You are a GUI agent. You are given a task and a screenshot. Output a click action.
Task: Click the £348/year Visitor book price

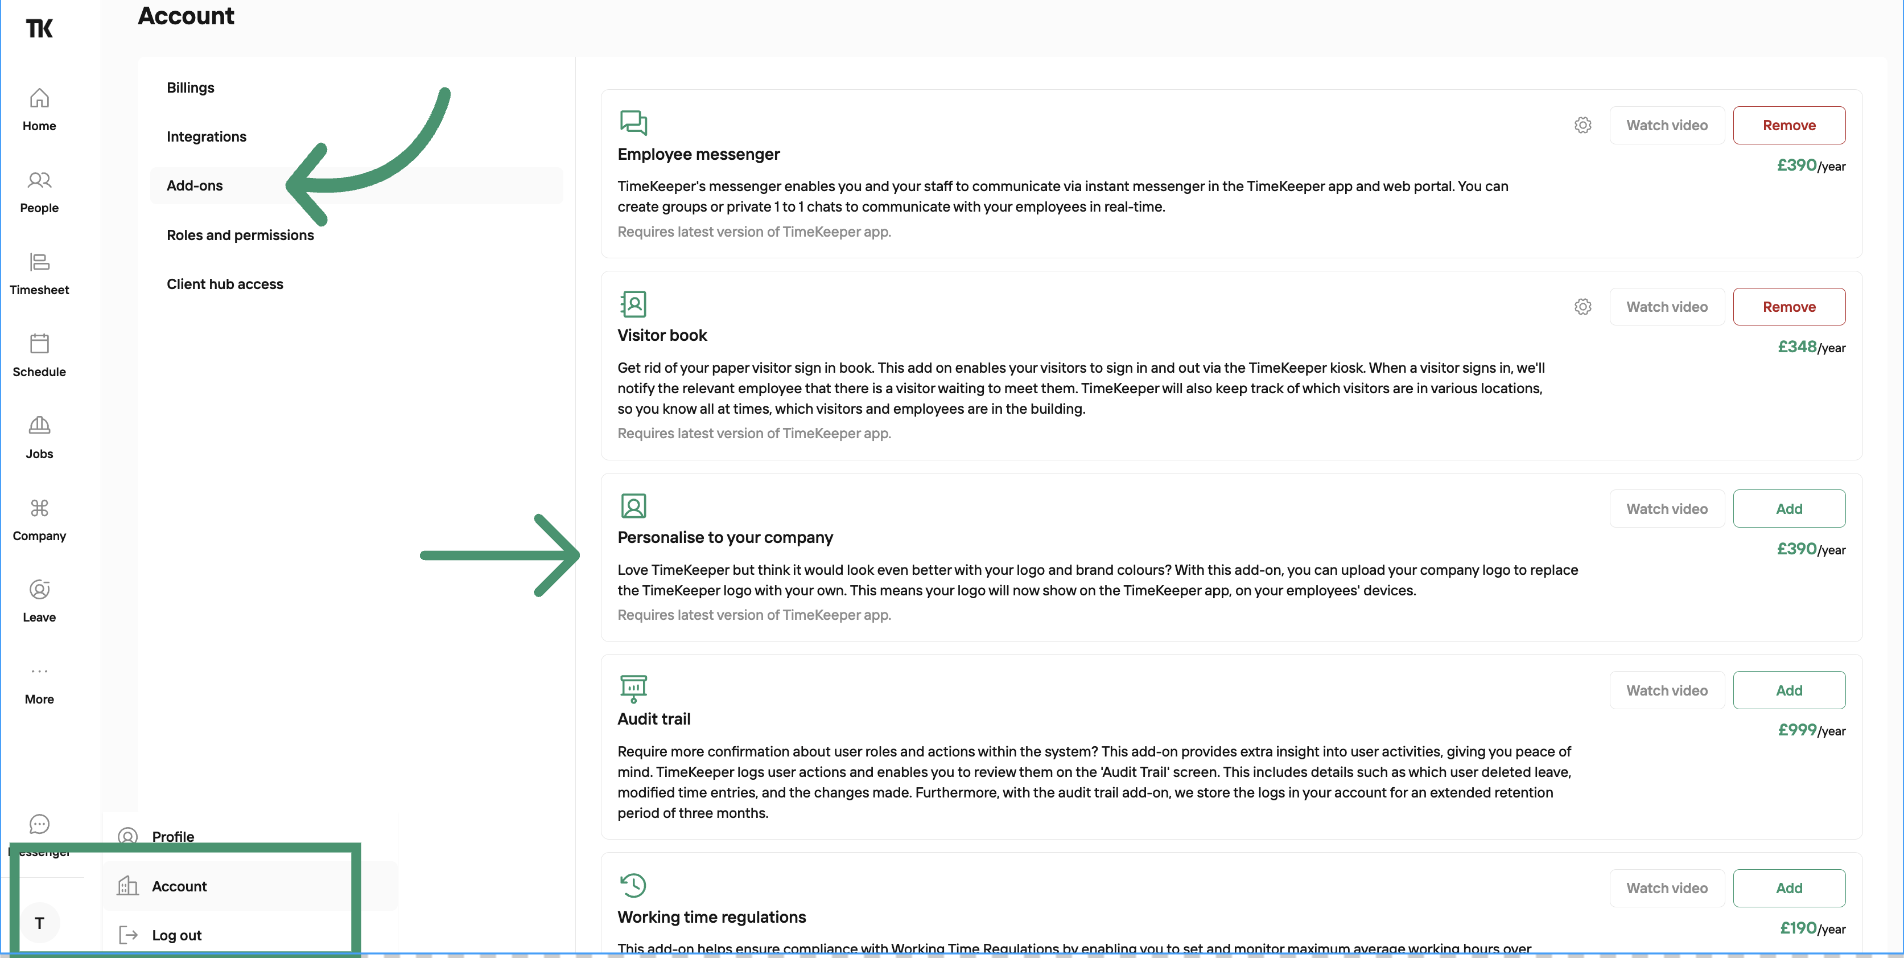(1812, 347)
